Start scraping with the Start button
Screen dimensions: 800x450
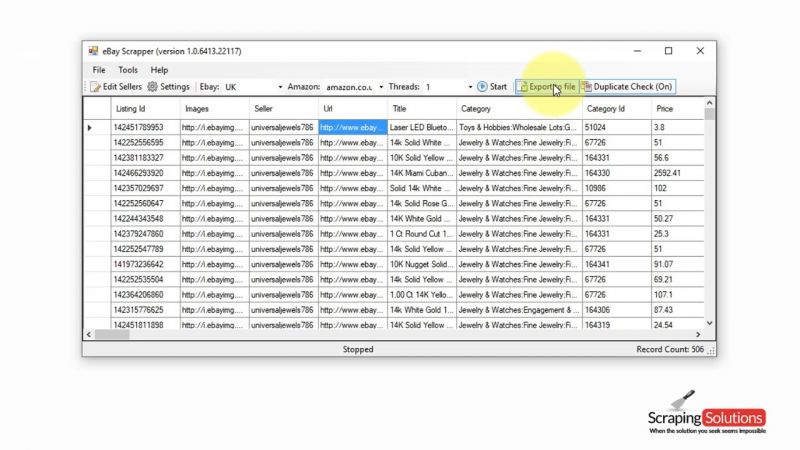click(x=492, y=87)
